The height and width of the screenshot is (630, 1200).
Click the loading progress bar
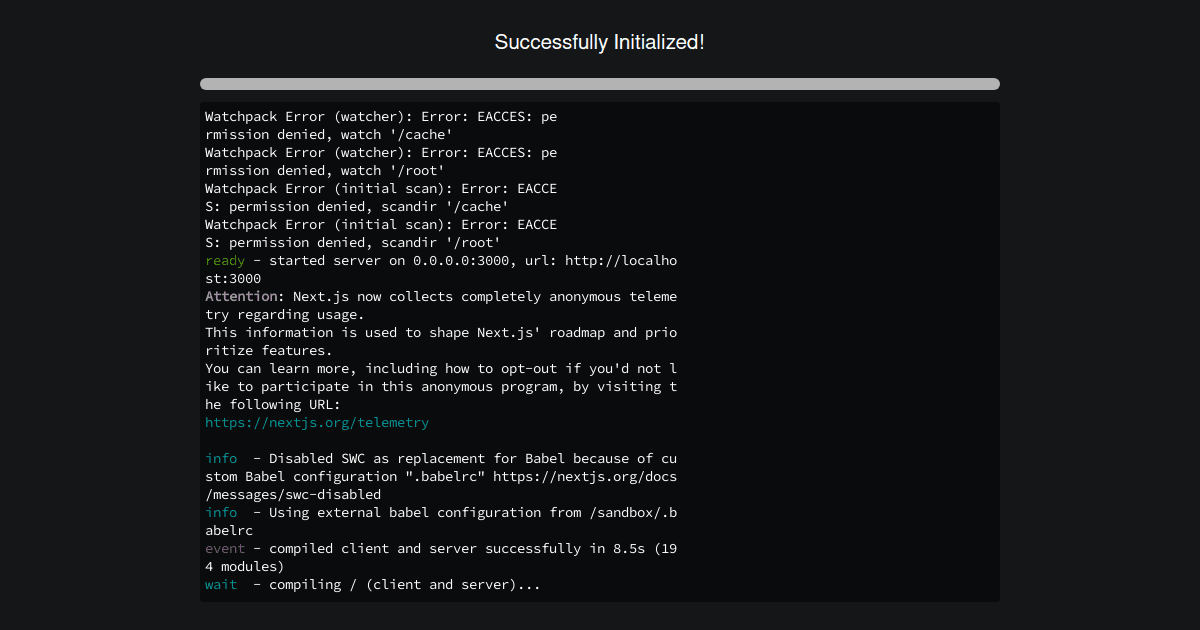tap(599, 84)
